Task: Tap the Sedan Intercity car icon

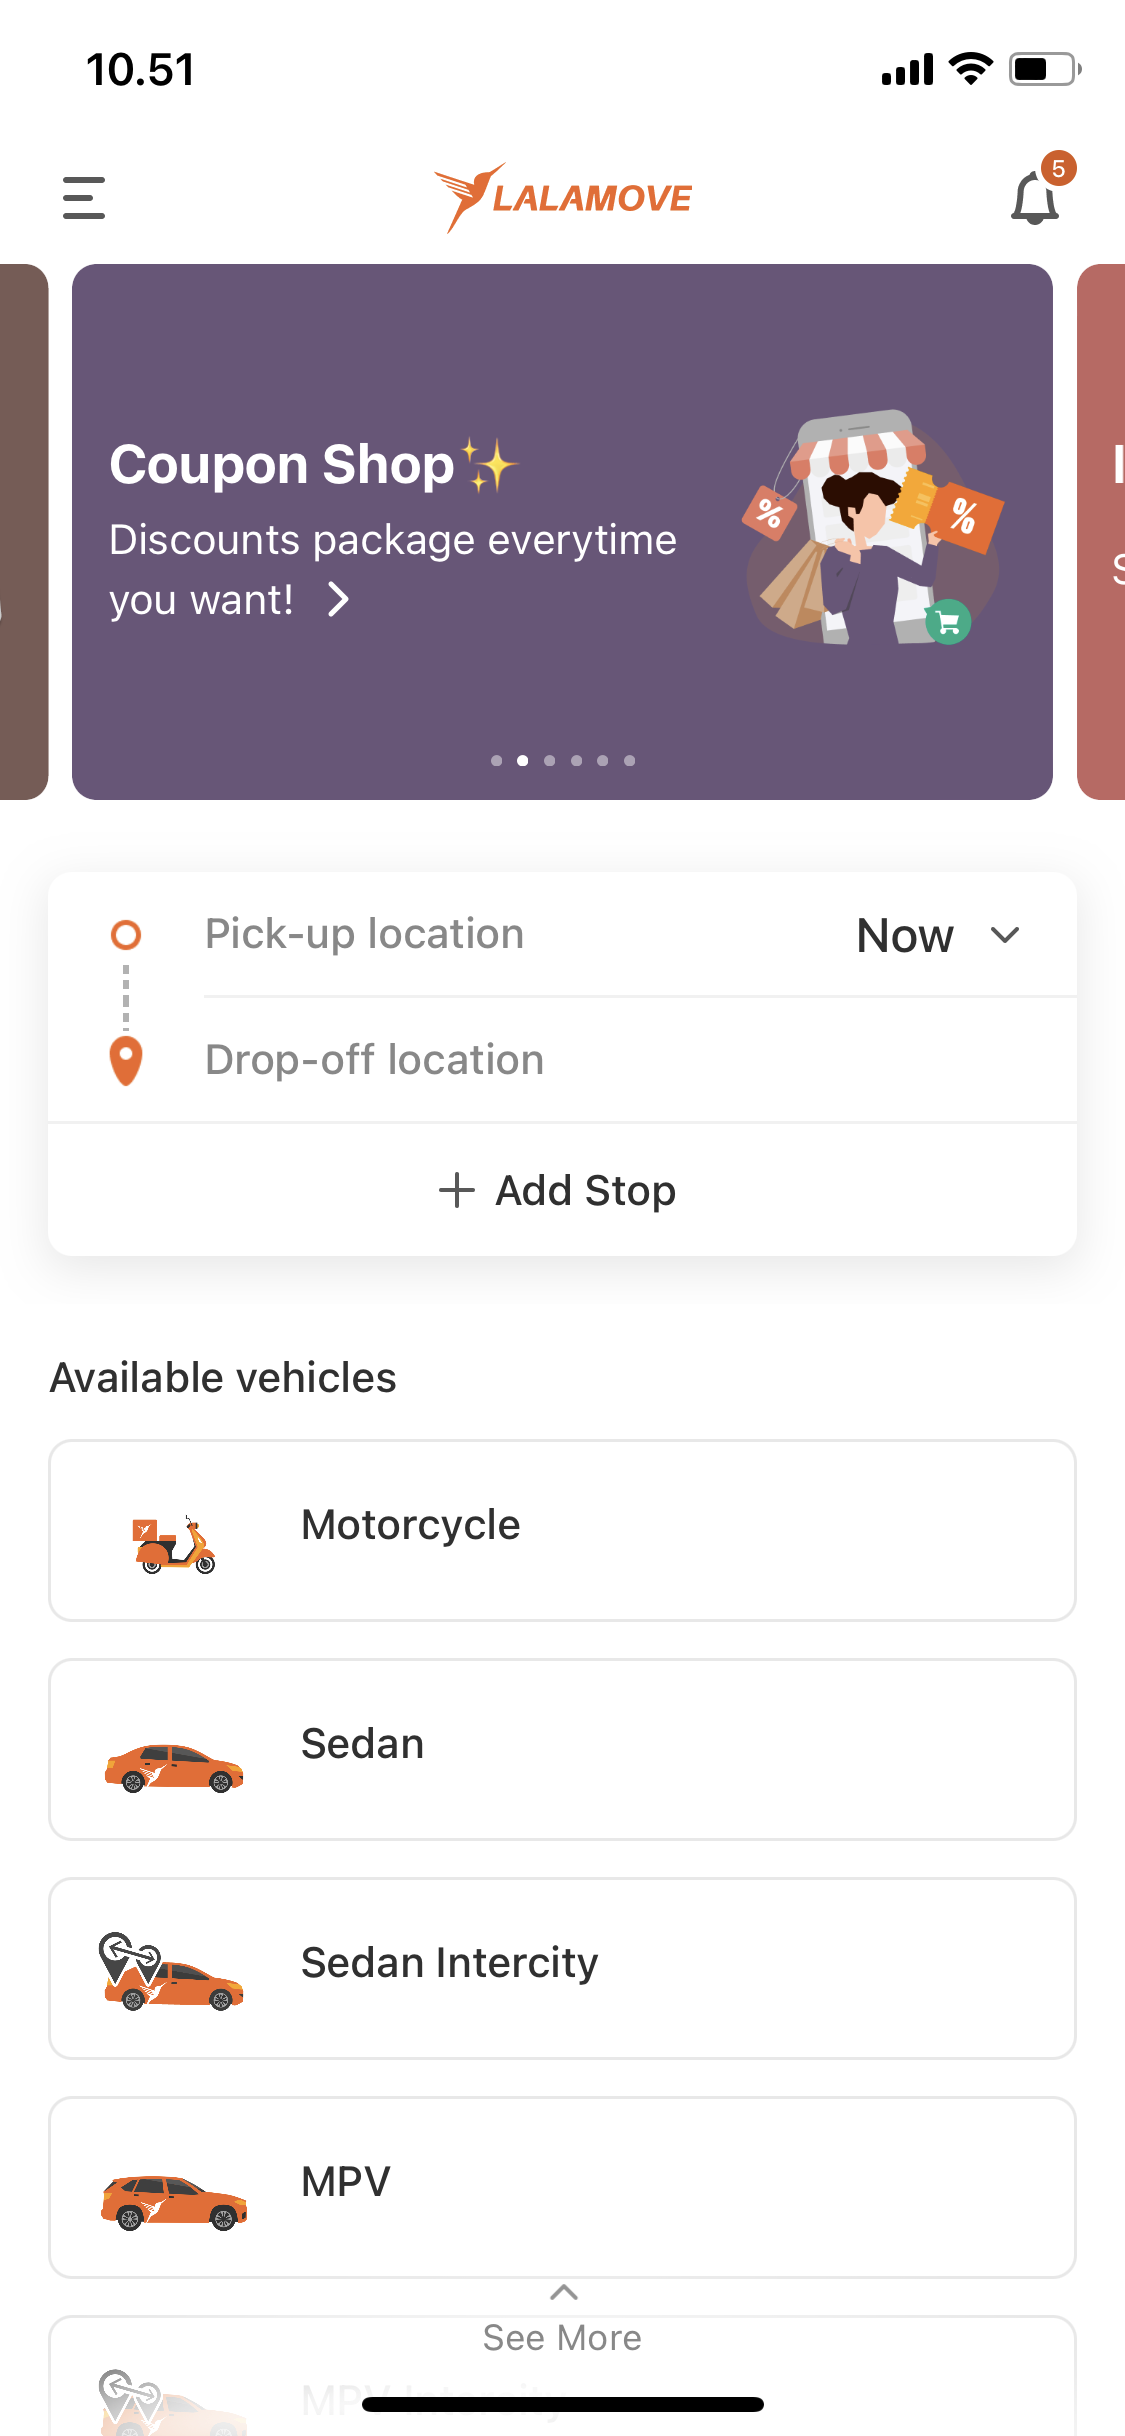Action: [x=171, y=1971]
